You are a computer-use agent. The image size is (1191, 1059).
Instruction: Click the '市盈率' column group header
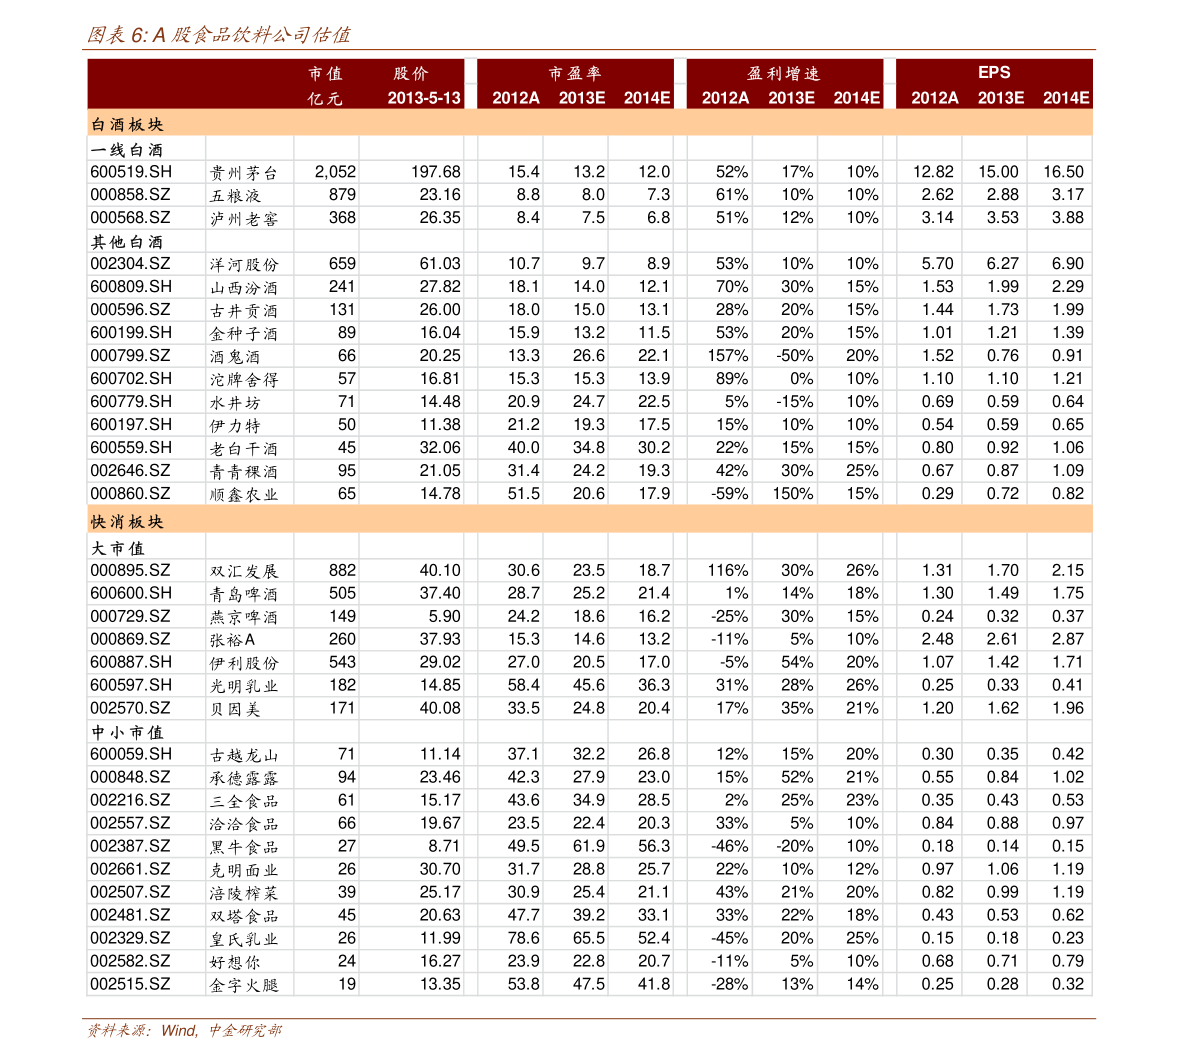[575, 74]
